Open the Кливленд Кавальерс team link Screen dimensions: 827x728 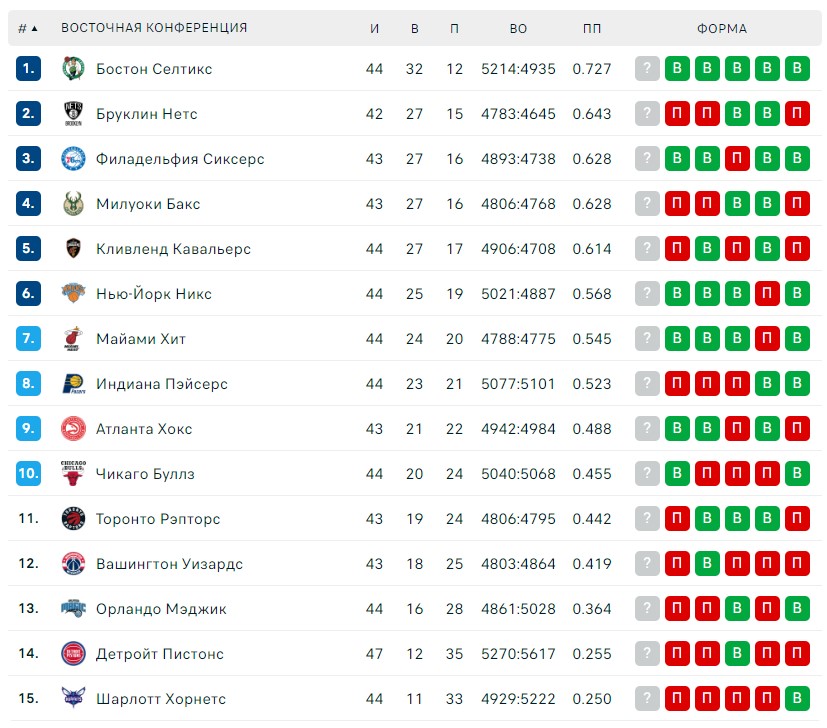point(174,248)
